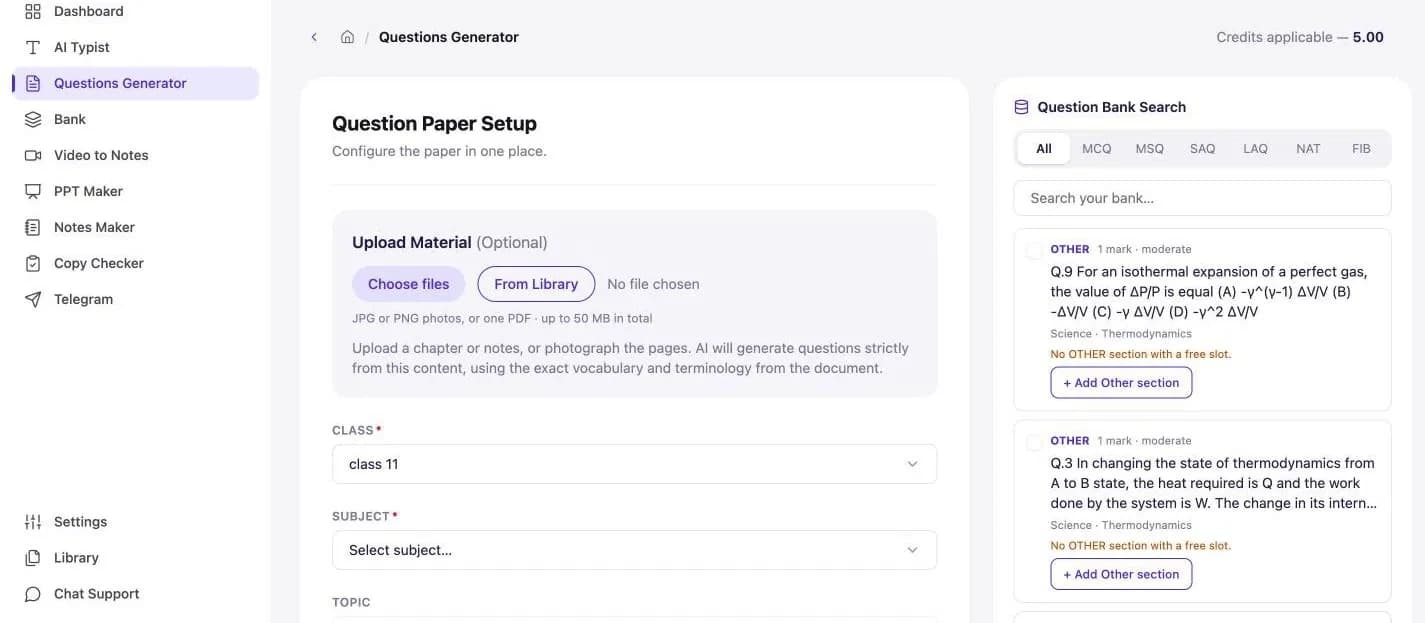Click the Questions Generator document icon
The width and height of the screenshot is (1425, 623).
point(33,83)
